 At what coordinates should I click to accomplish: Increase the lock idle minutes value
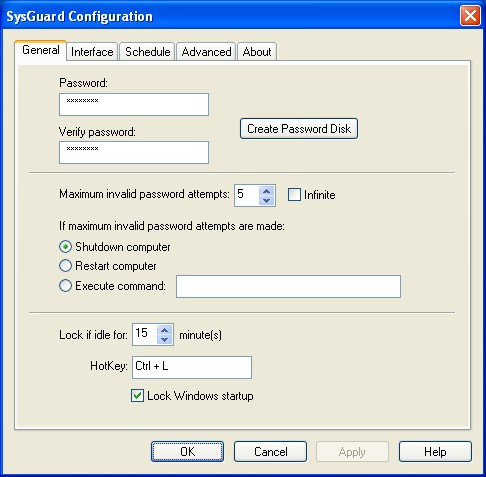point(164,330)
